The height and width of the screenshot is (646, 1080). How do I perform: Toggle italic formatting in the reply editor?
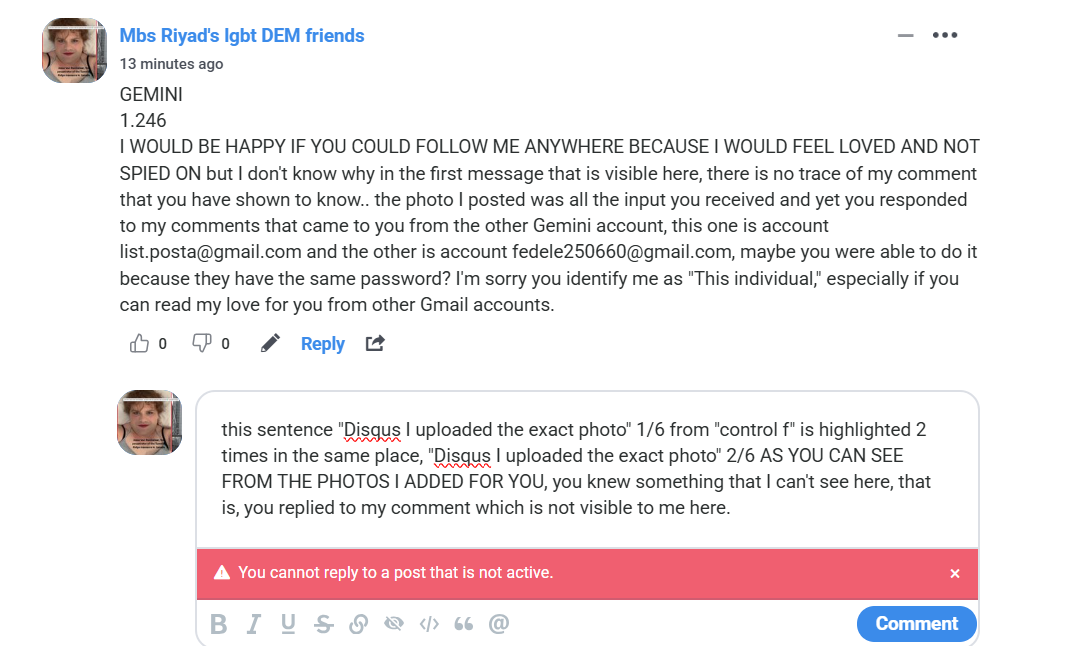(x=254, y=625)
